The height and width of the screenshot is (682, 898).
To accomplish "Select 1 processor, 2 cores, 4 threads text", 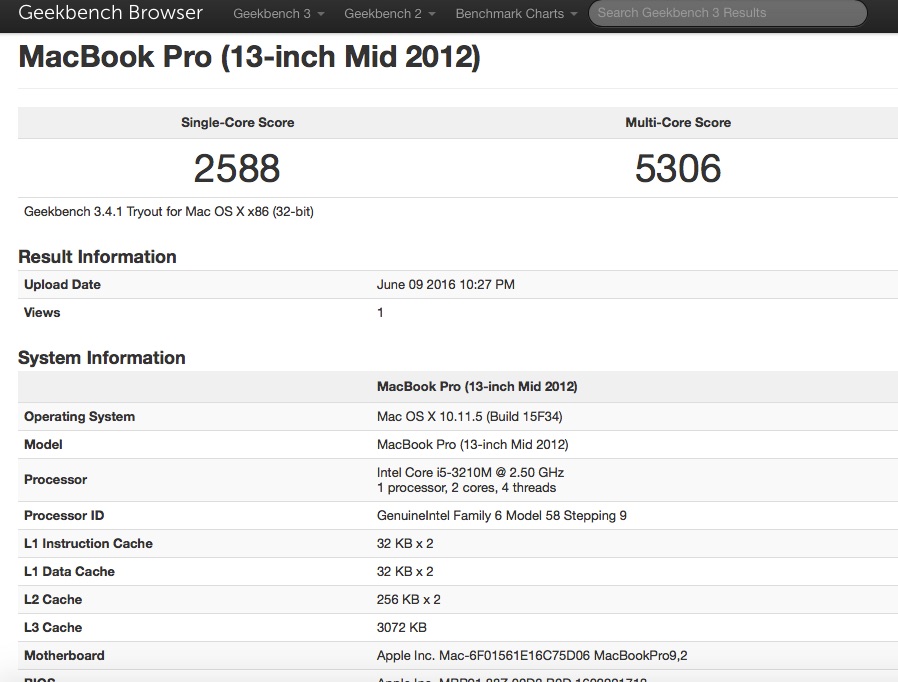I will [466, 488].
